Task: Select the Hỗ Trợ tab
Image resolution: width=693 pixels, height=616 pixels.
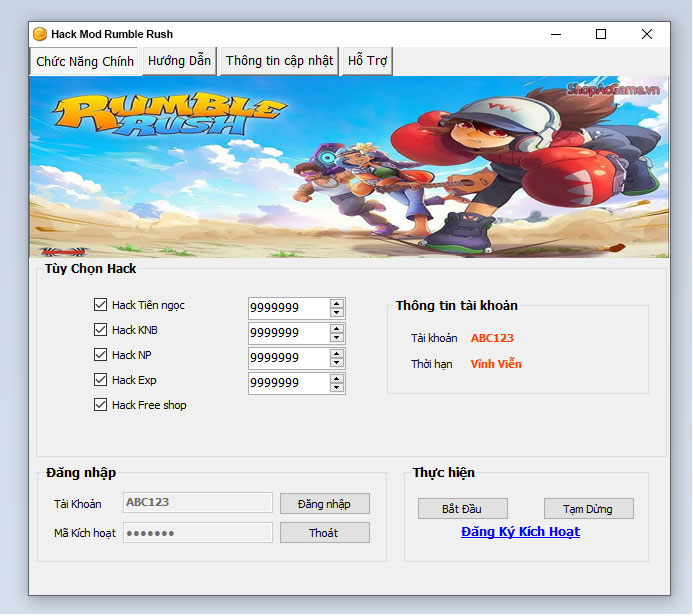Action: click(x=367, y=61)
